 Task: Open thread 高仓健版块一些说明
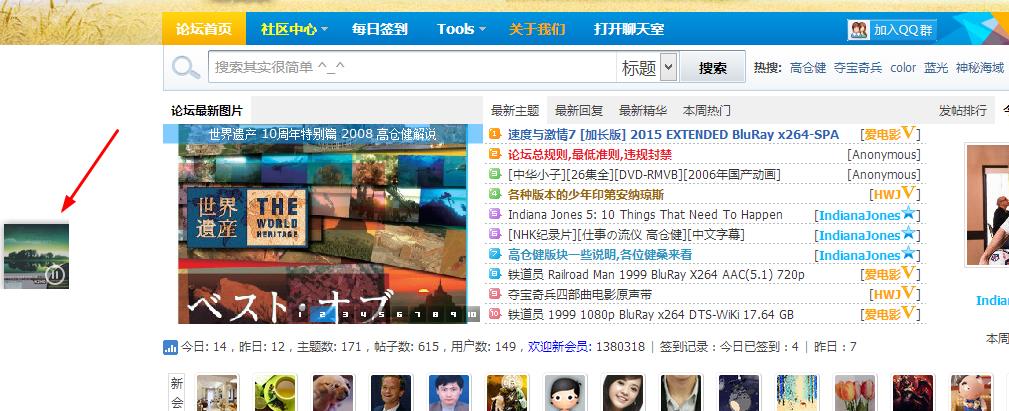click(600, 255)
